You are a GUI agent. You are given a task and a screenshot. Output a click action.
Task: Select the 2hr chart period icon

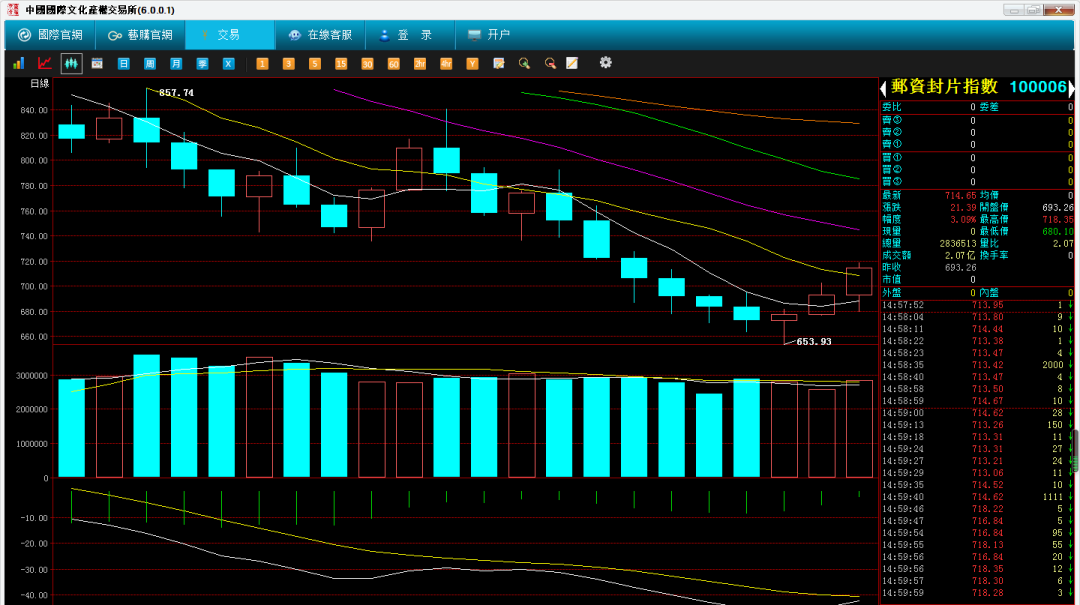pos(419,63)
